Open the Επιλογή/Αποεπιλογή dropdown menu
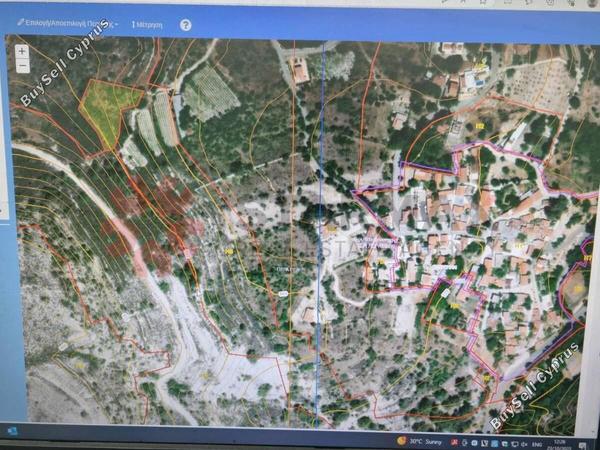The image size is (600, 450). 67,23
